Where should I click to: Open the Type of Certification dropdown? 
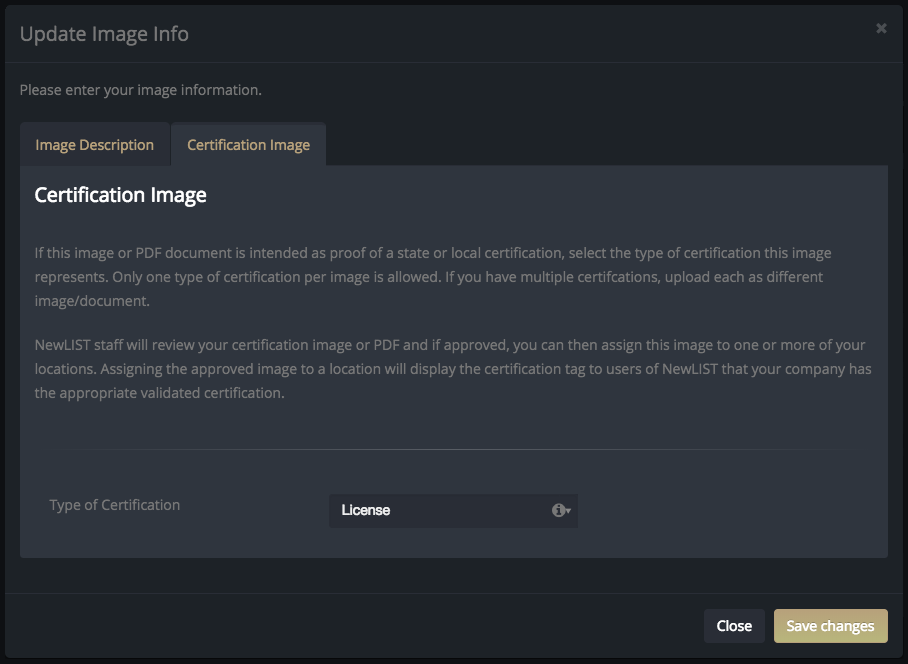[453, 511]
